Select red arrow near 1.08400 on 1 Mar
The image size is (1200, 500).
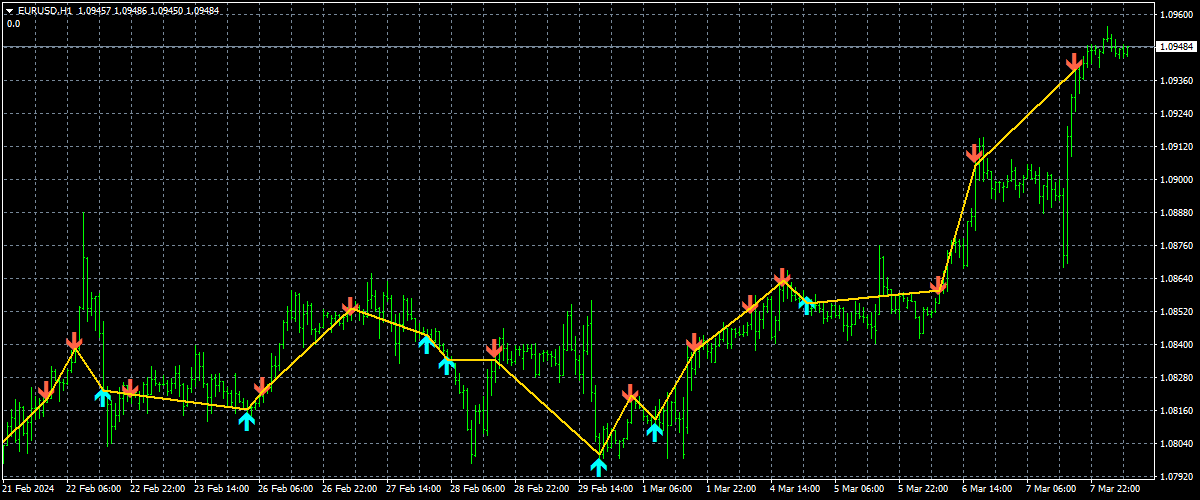695,342
